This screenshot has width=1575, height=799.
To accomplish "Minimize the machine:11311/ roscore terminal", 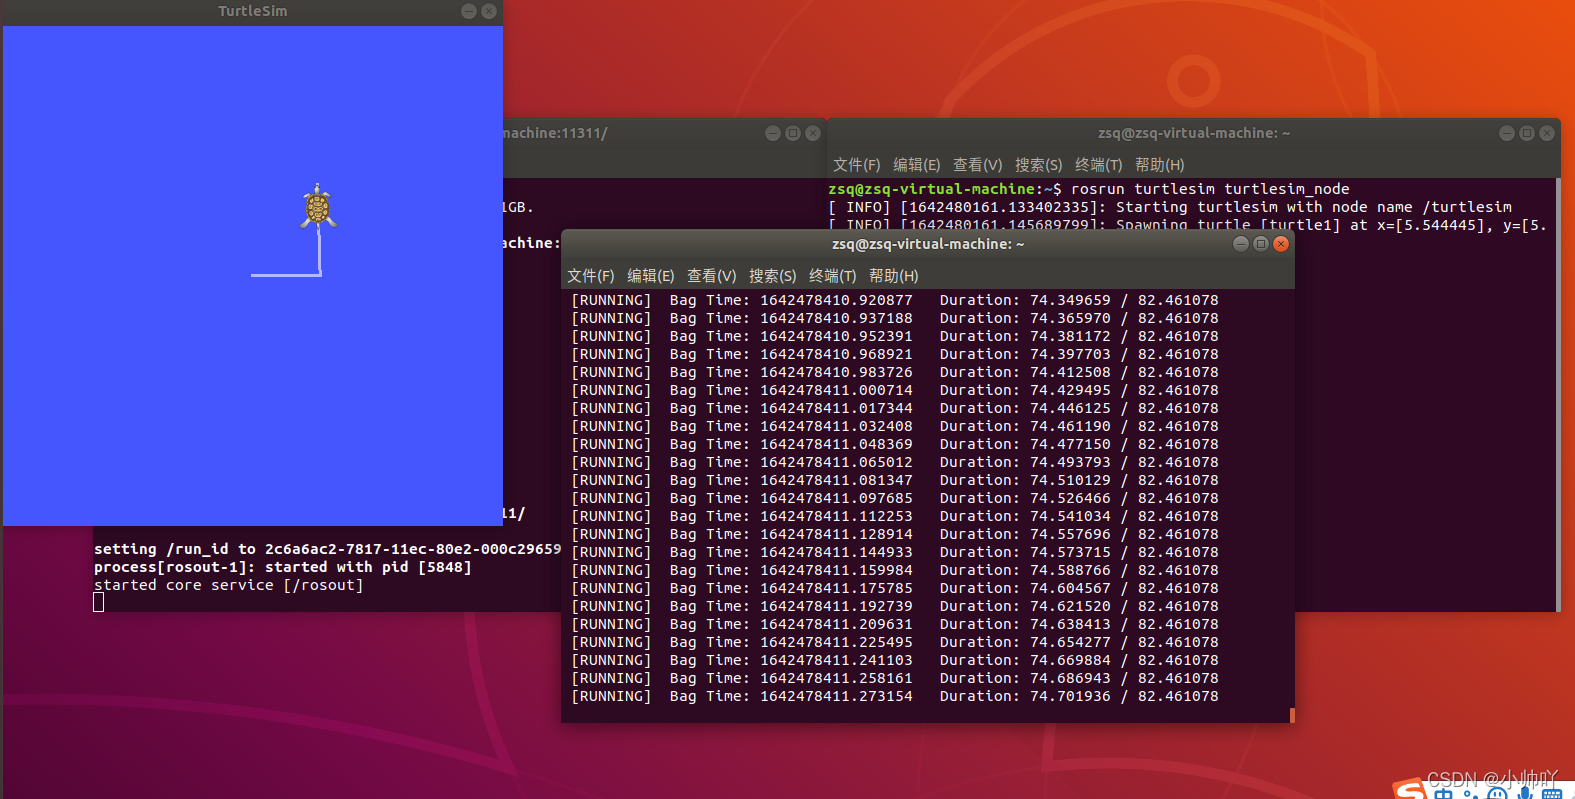I will tap(773, 133).
